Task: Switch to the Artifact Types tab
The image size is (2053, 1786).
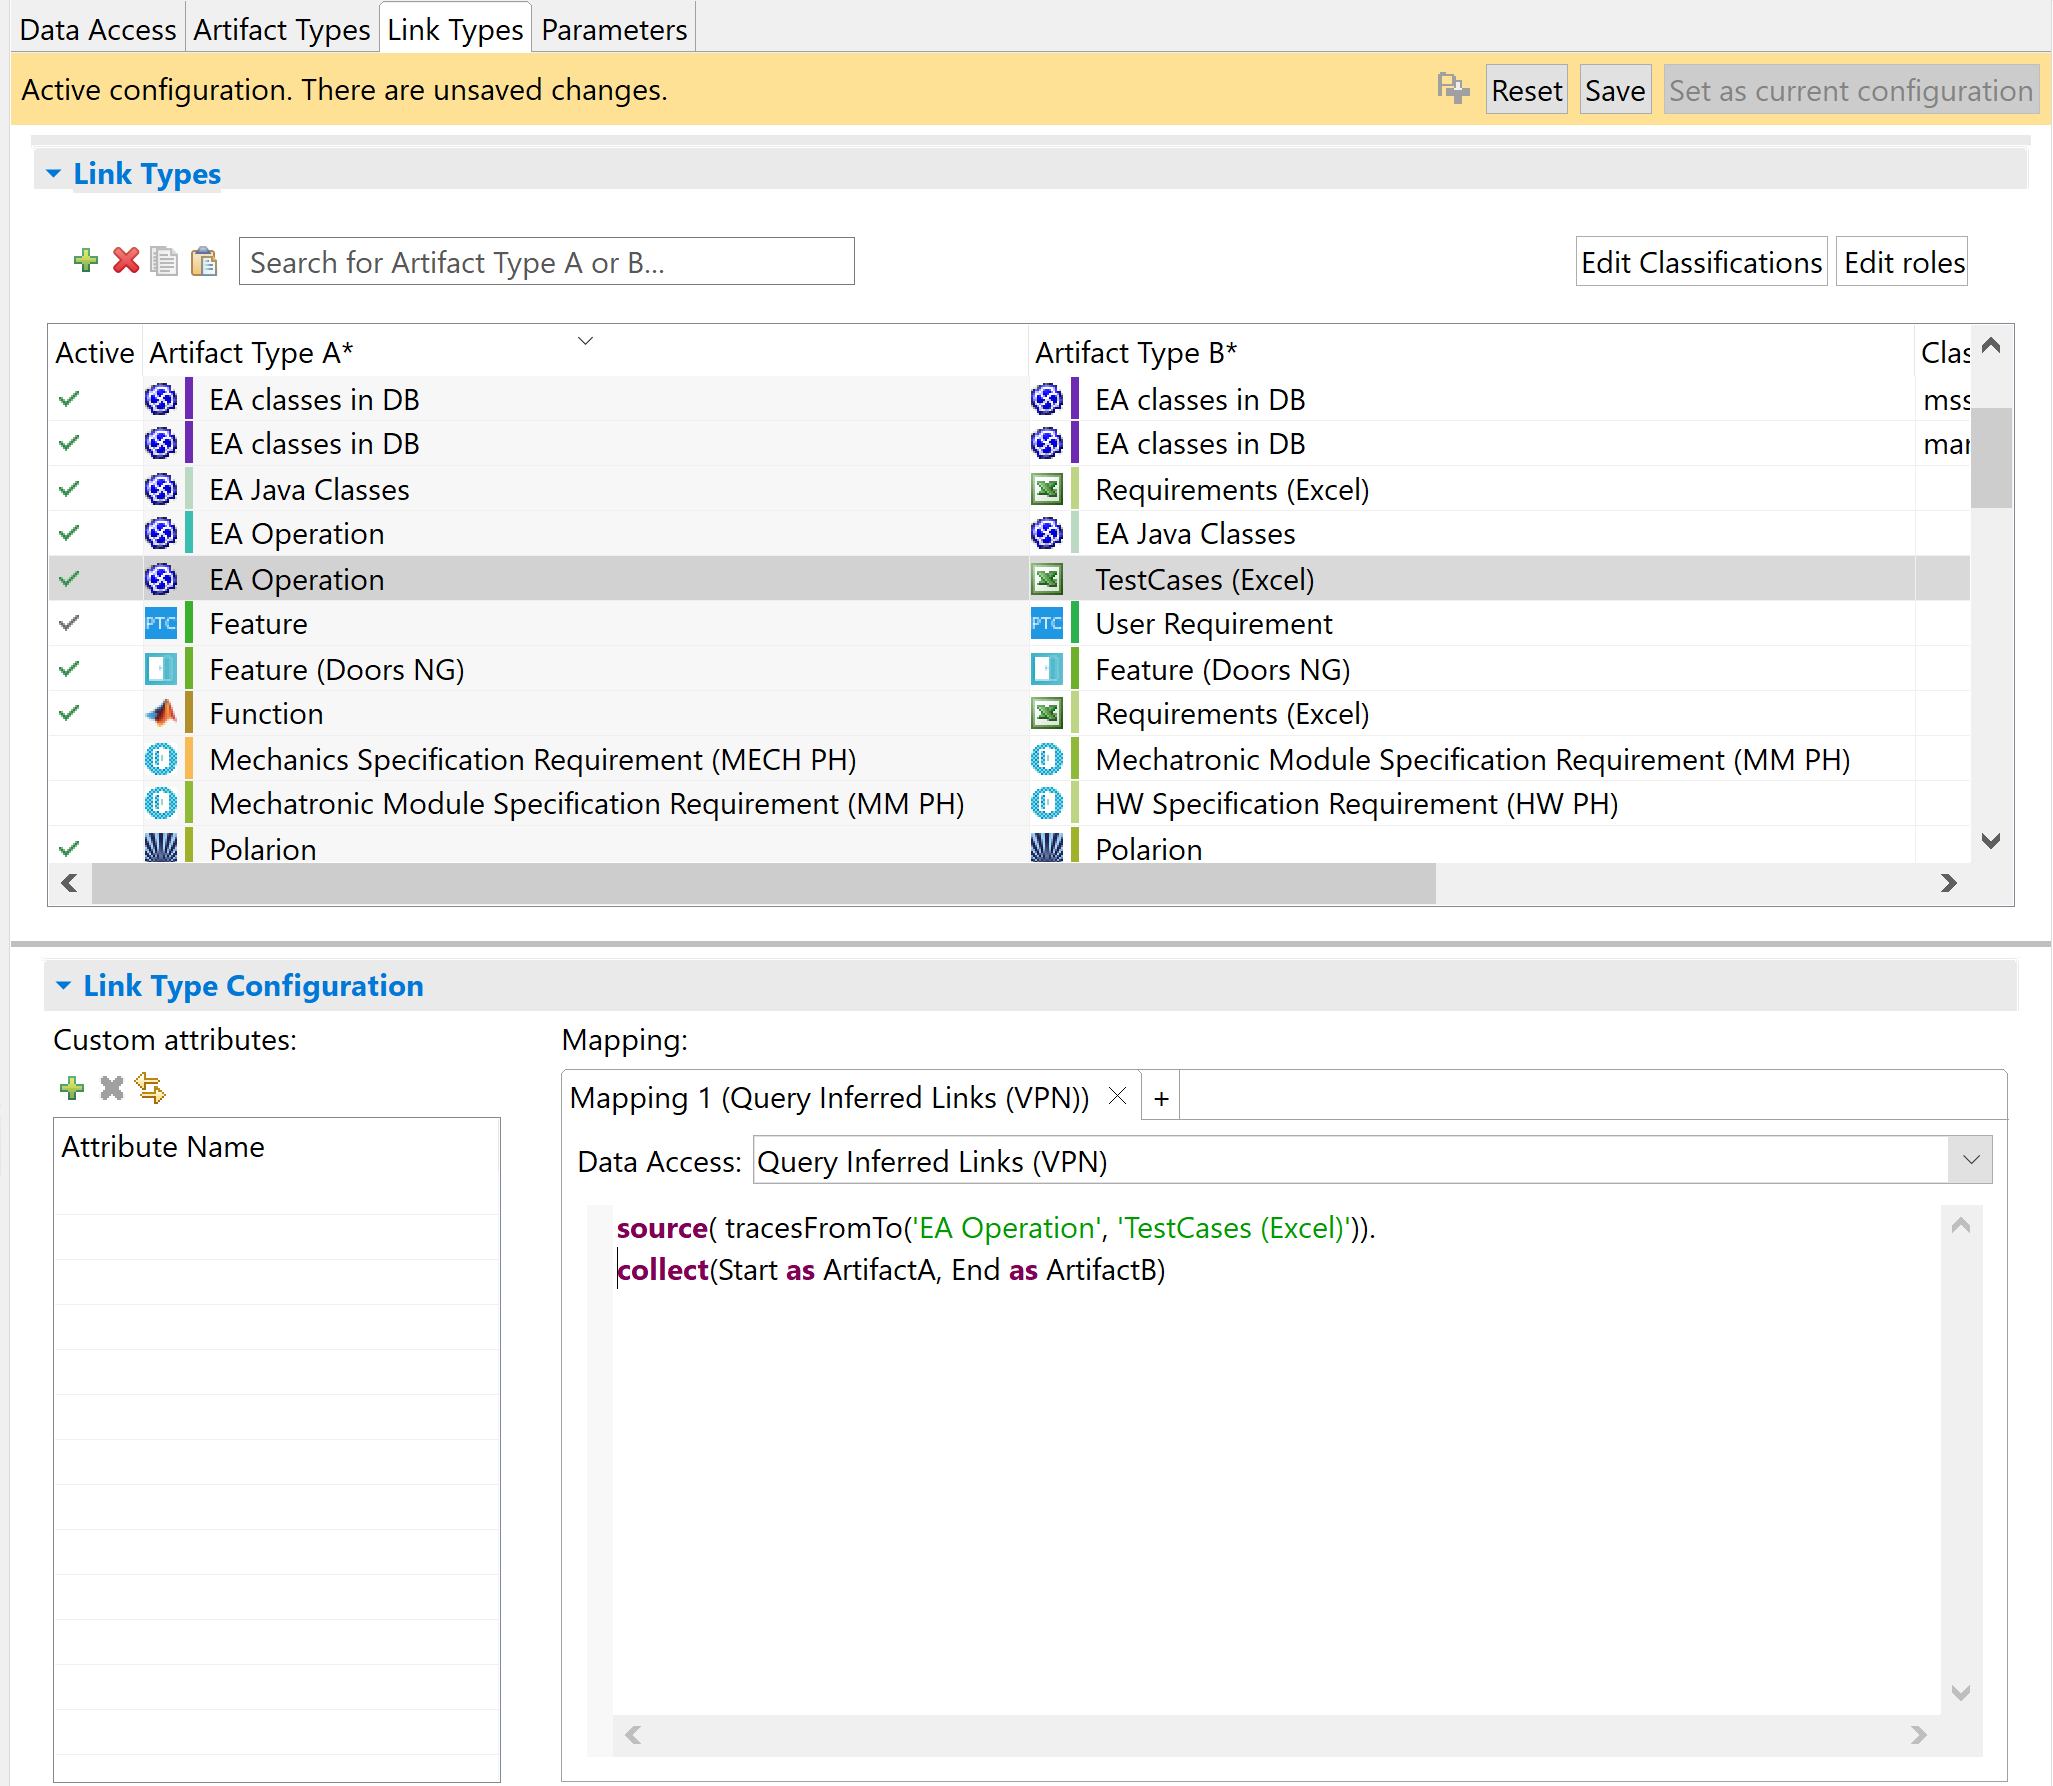Action: point(282,29)
